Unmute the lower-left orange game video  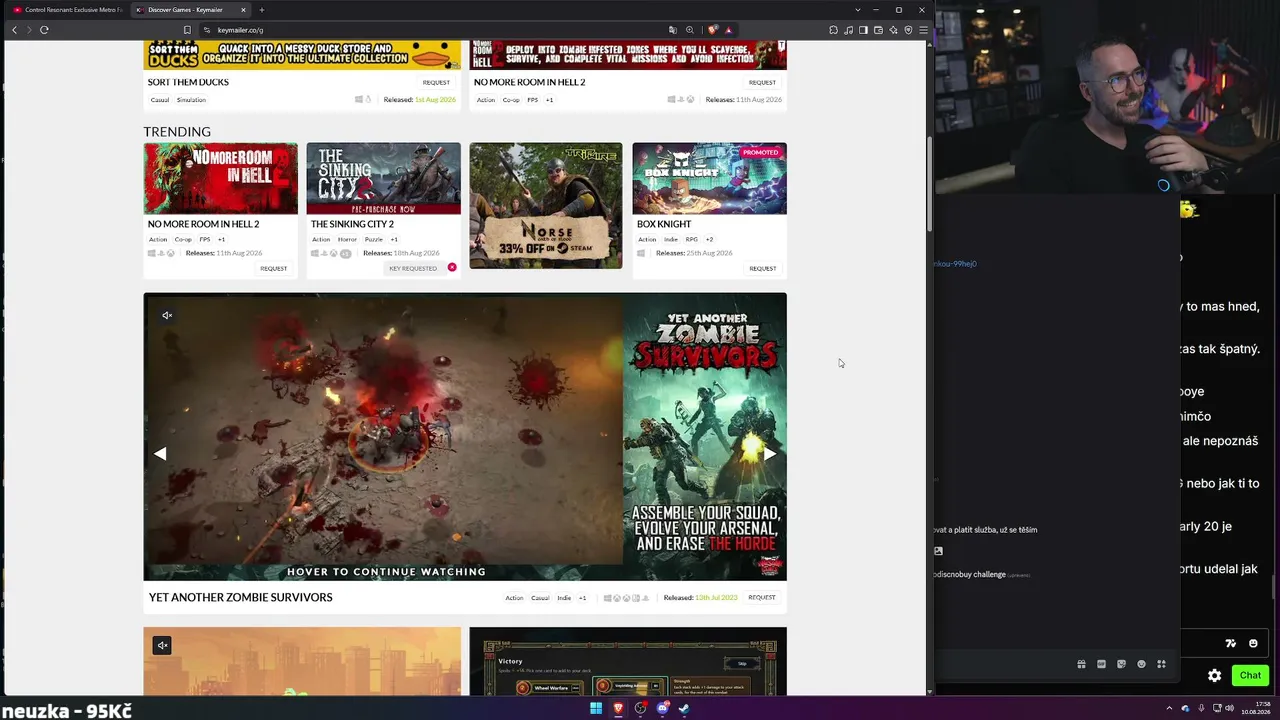162,645
